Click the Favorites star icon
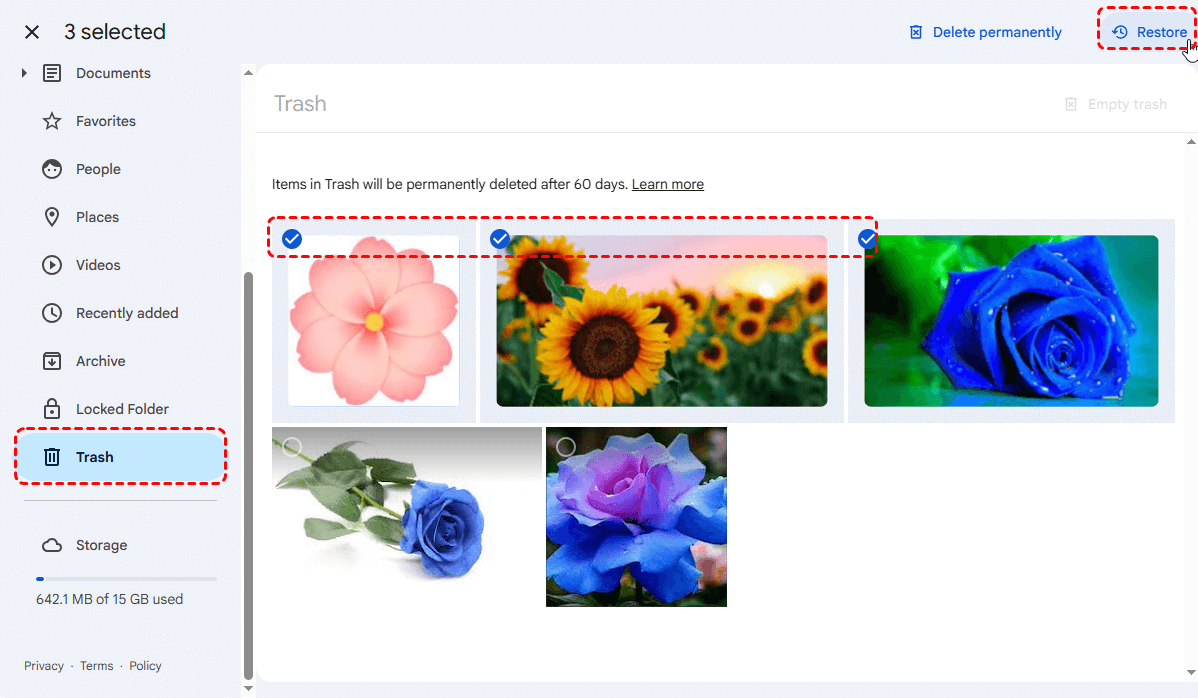Image resolution: width=1198 pixels, height=698 pixels. [x=52, y=121]
